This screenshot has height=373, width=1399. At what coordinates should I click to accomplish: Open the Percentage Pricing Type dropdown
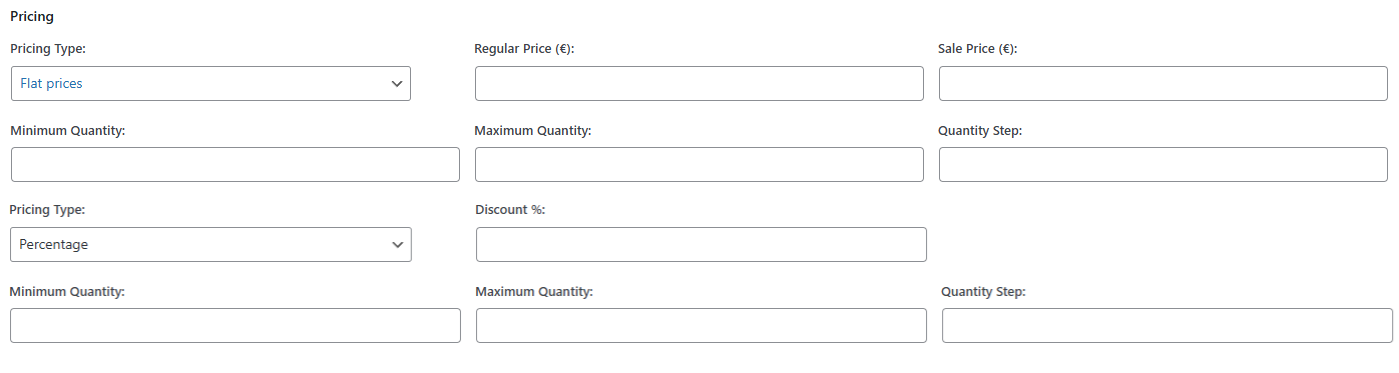coord(211,244)
